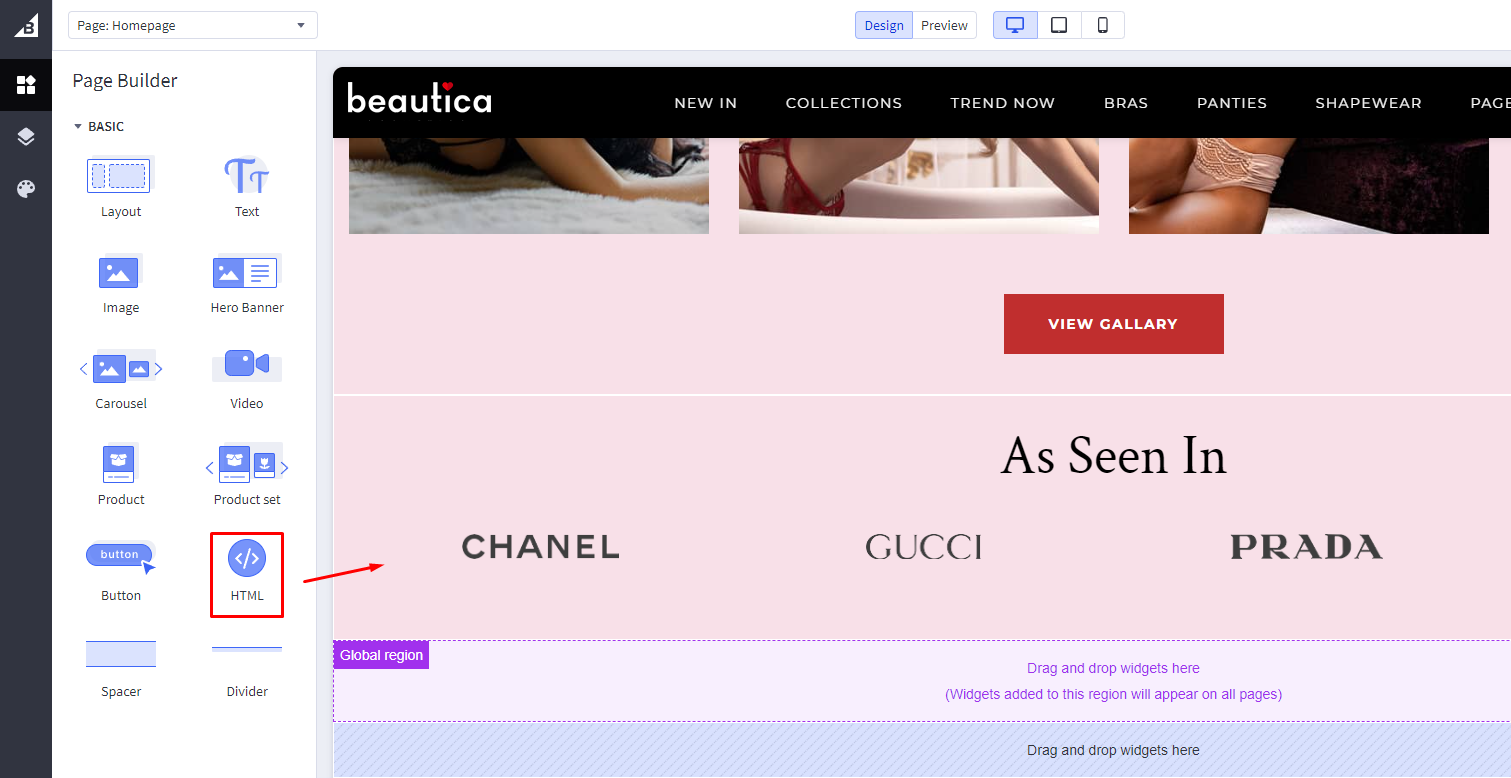
Task: Switch to Preview tab
Action: click(x=944, y=25)
